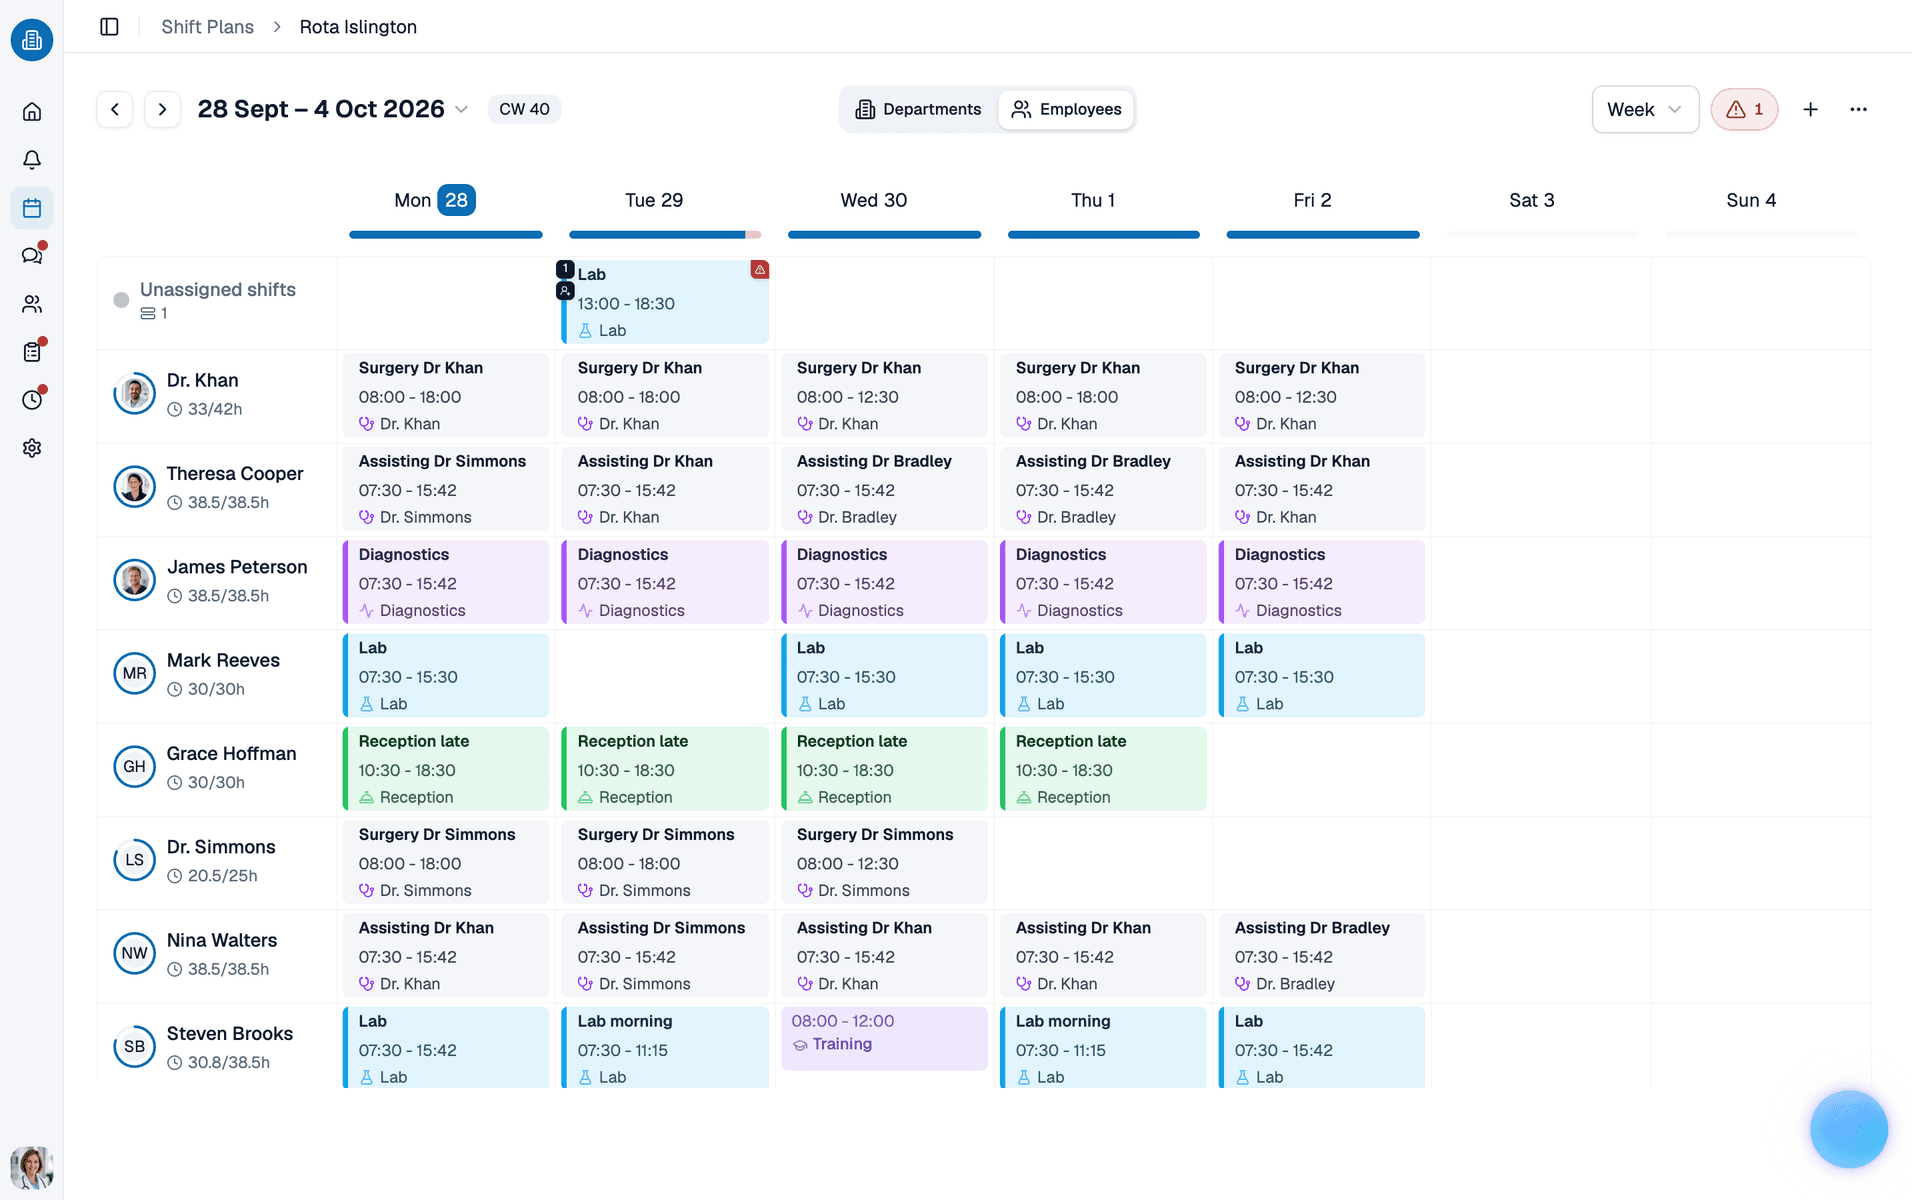Open Steven Brooks' Training entry on Wednesday

tap(884, 1038)
